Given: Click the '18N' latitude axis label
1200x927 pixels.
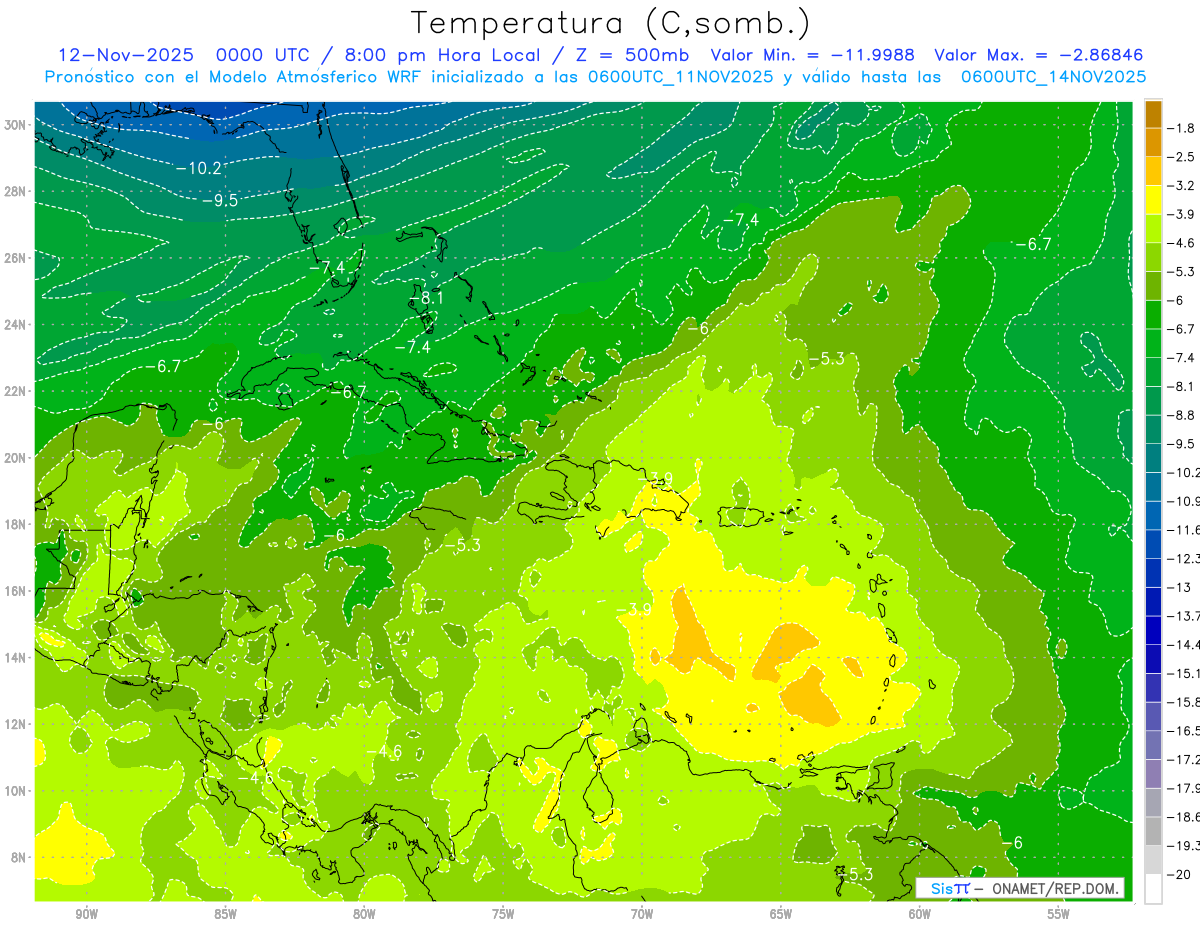Looking at the screenshot, I should (x=17, y=524).
